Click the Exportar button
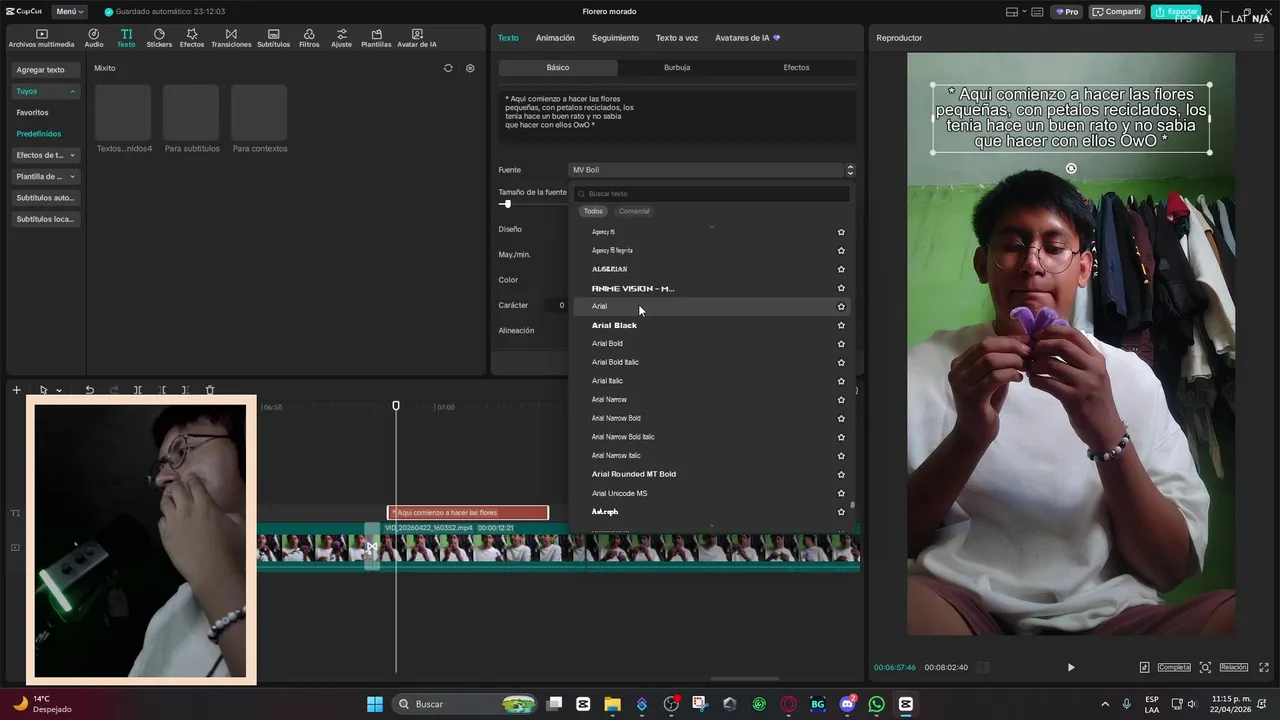 1176,12
